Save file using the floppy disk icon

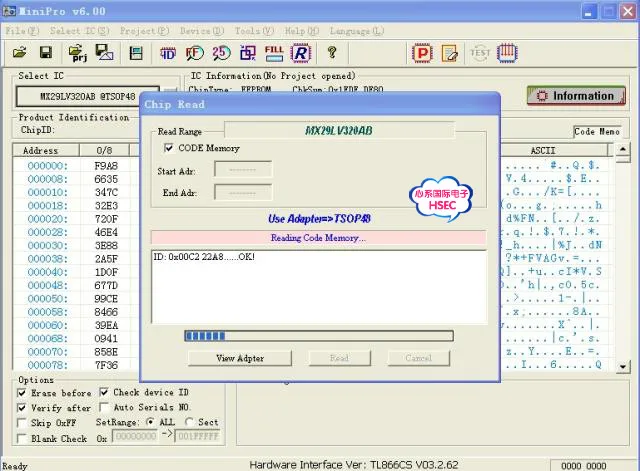46,53
